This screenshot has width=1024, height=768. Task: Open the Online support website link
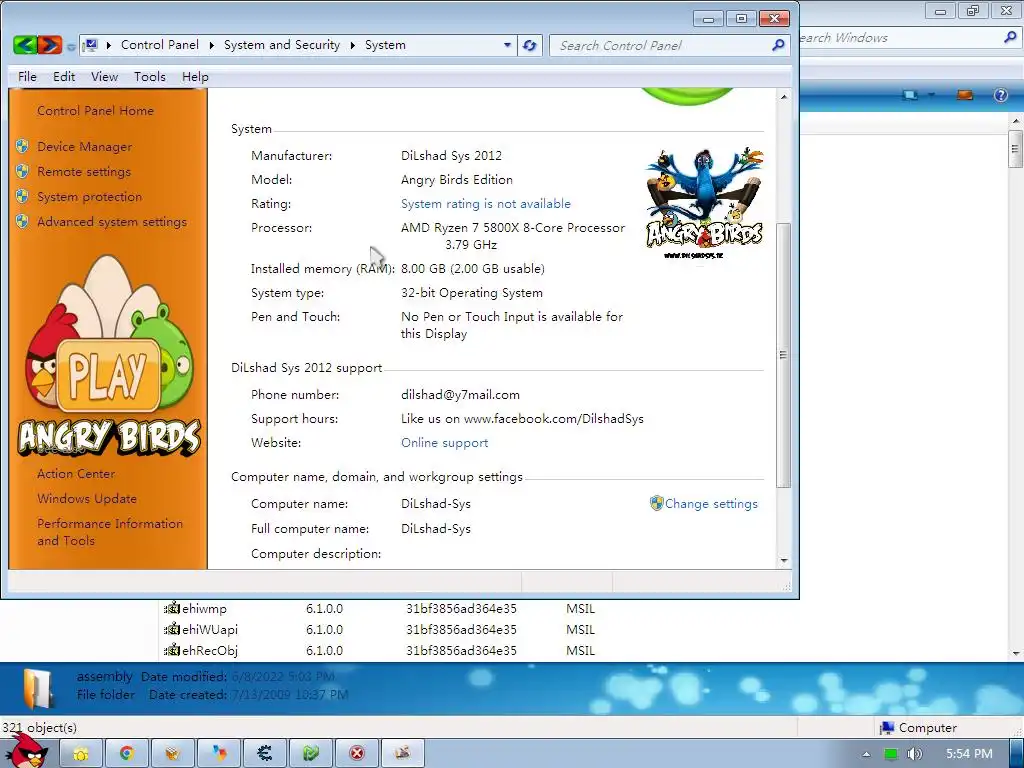[444, 443]
